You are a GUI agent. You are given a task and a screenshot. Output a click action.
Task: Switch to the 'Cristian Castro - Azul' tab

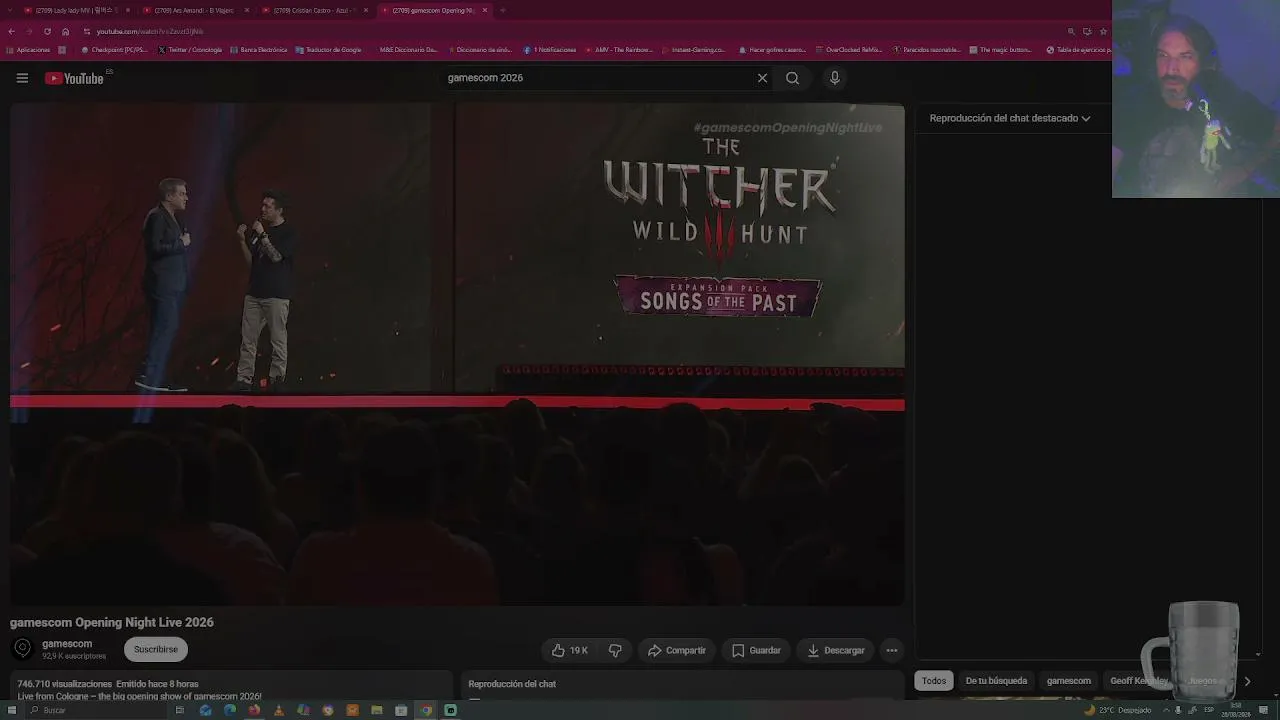coord(312,10)
